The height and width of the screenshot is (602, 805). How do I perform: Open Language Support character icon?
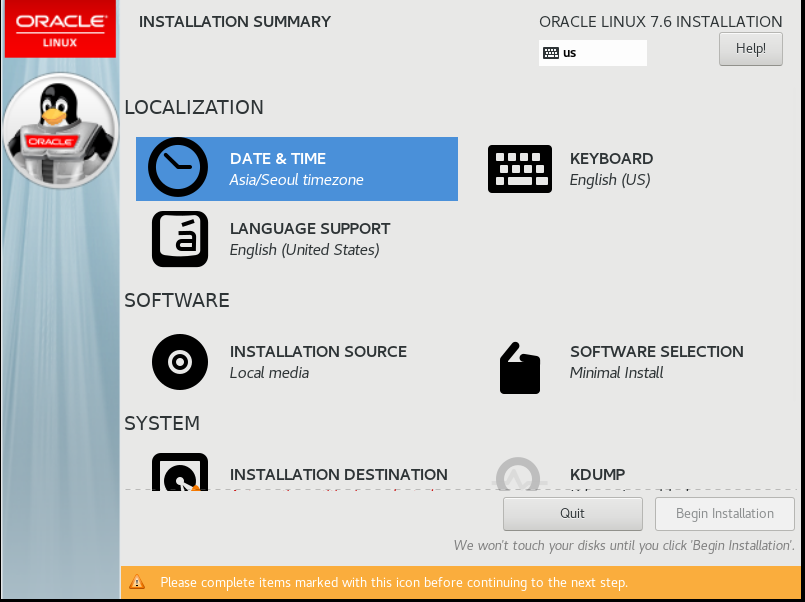[x=180, y=239]
